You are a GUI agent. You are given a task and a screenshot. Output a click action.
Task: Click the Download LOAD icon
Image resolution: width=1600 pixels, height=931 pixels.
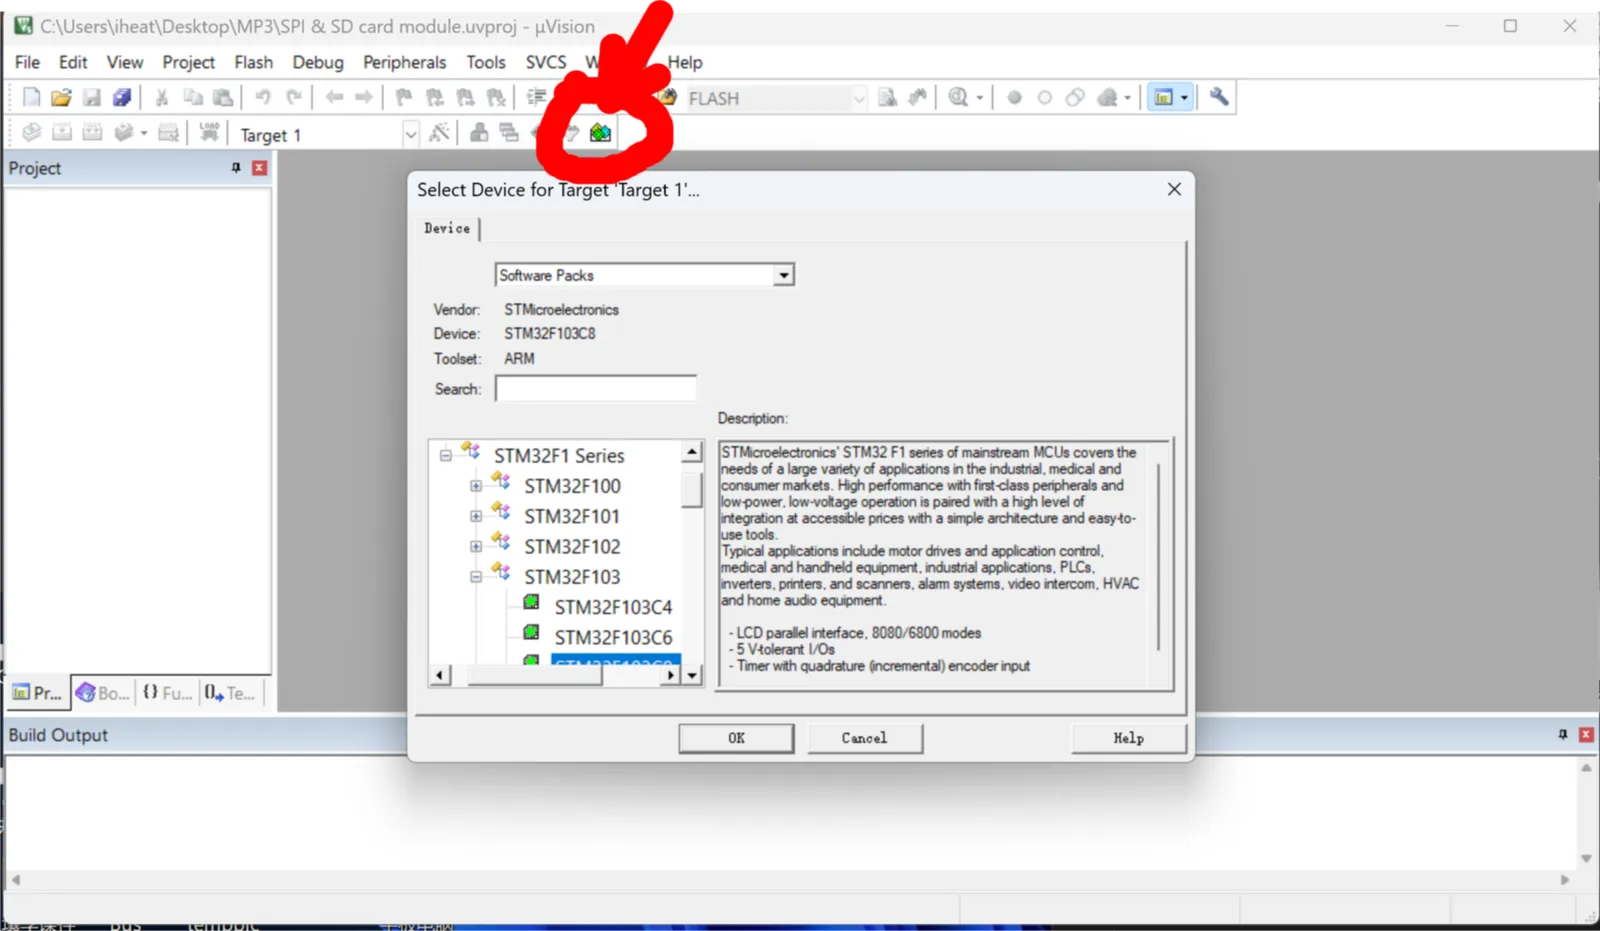click(x=208, y=132)
